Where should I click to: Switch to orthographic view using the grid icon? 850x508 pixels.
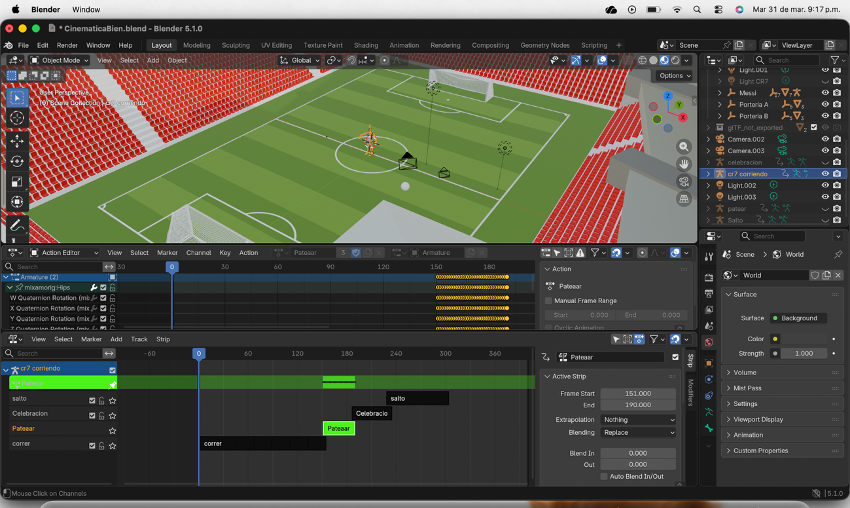tap(684, 198)
